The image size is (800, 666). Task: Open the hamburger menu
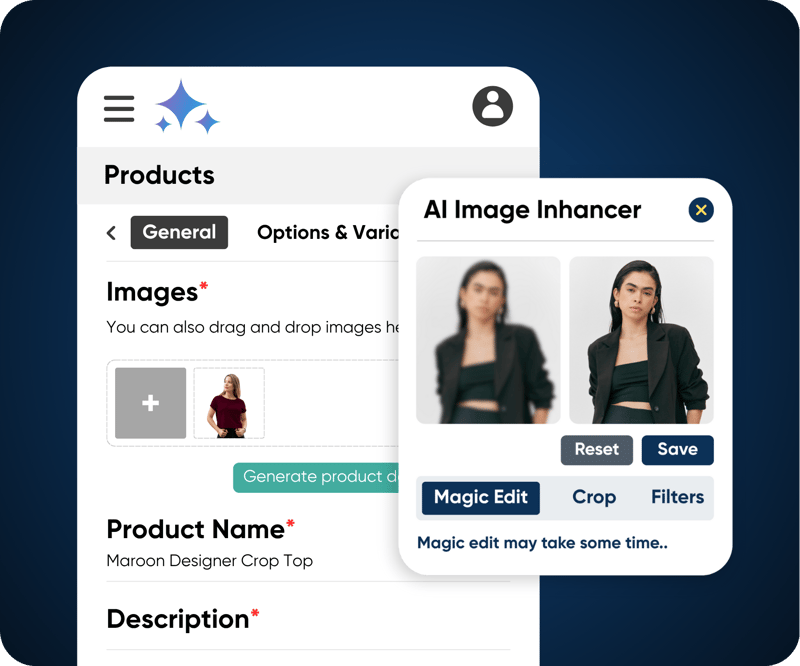click(119, 109)
